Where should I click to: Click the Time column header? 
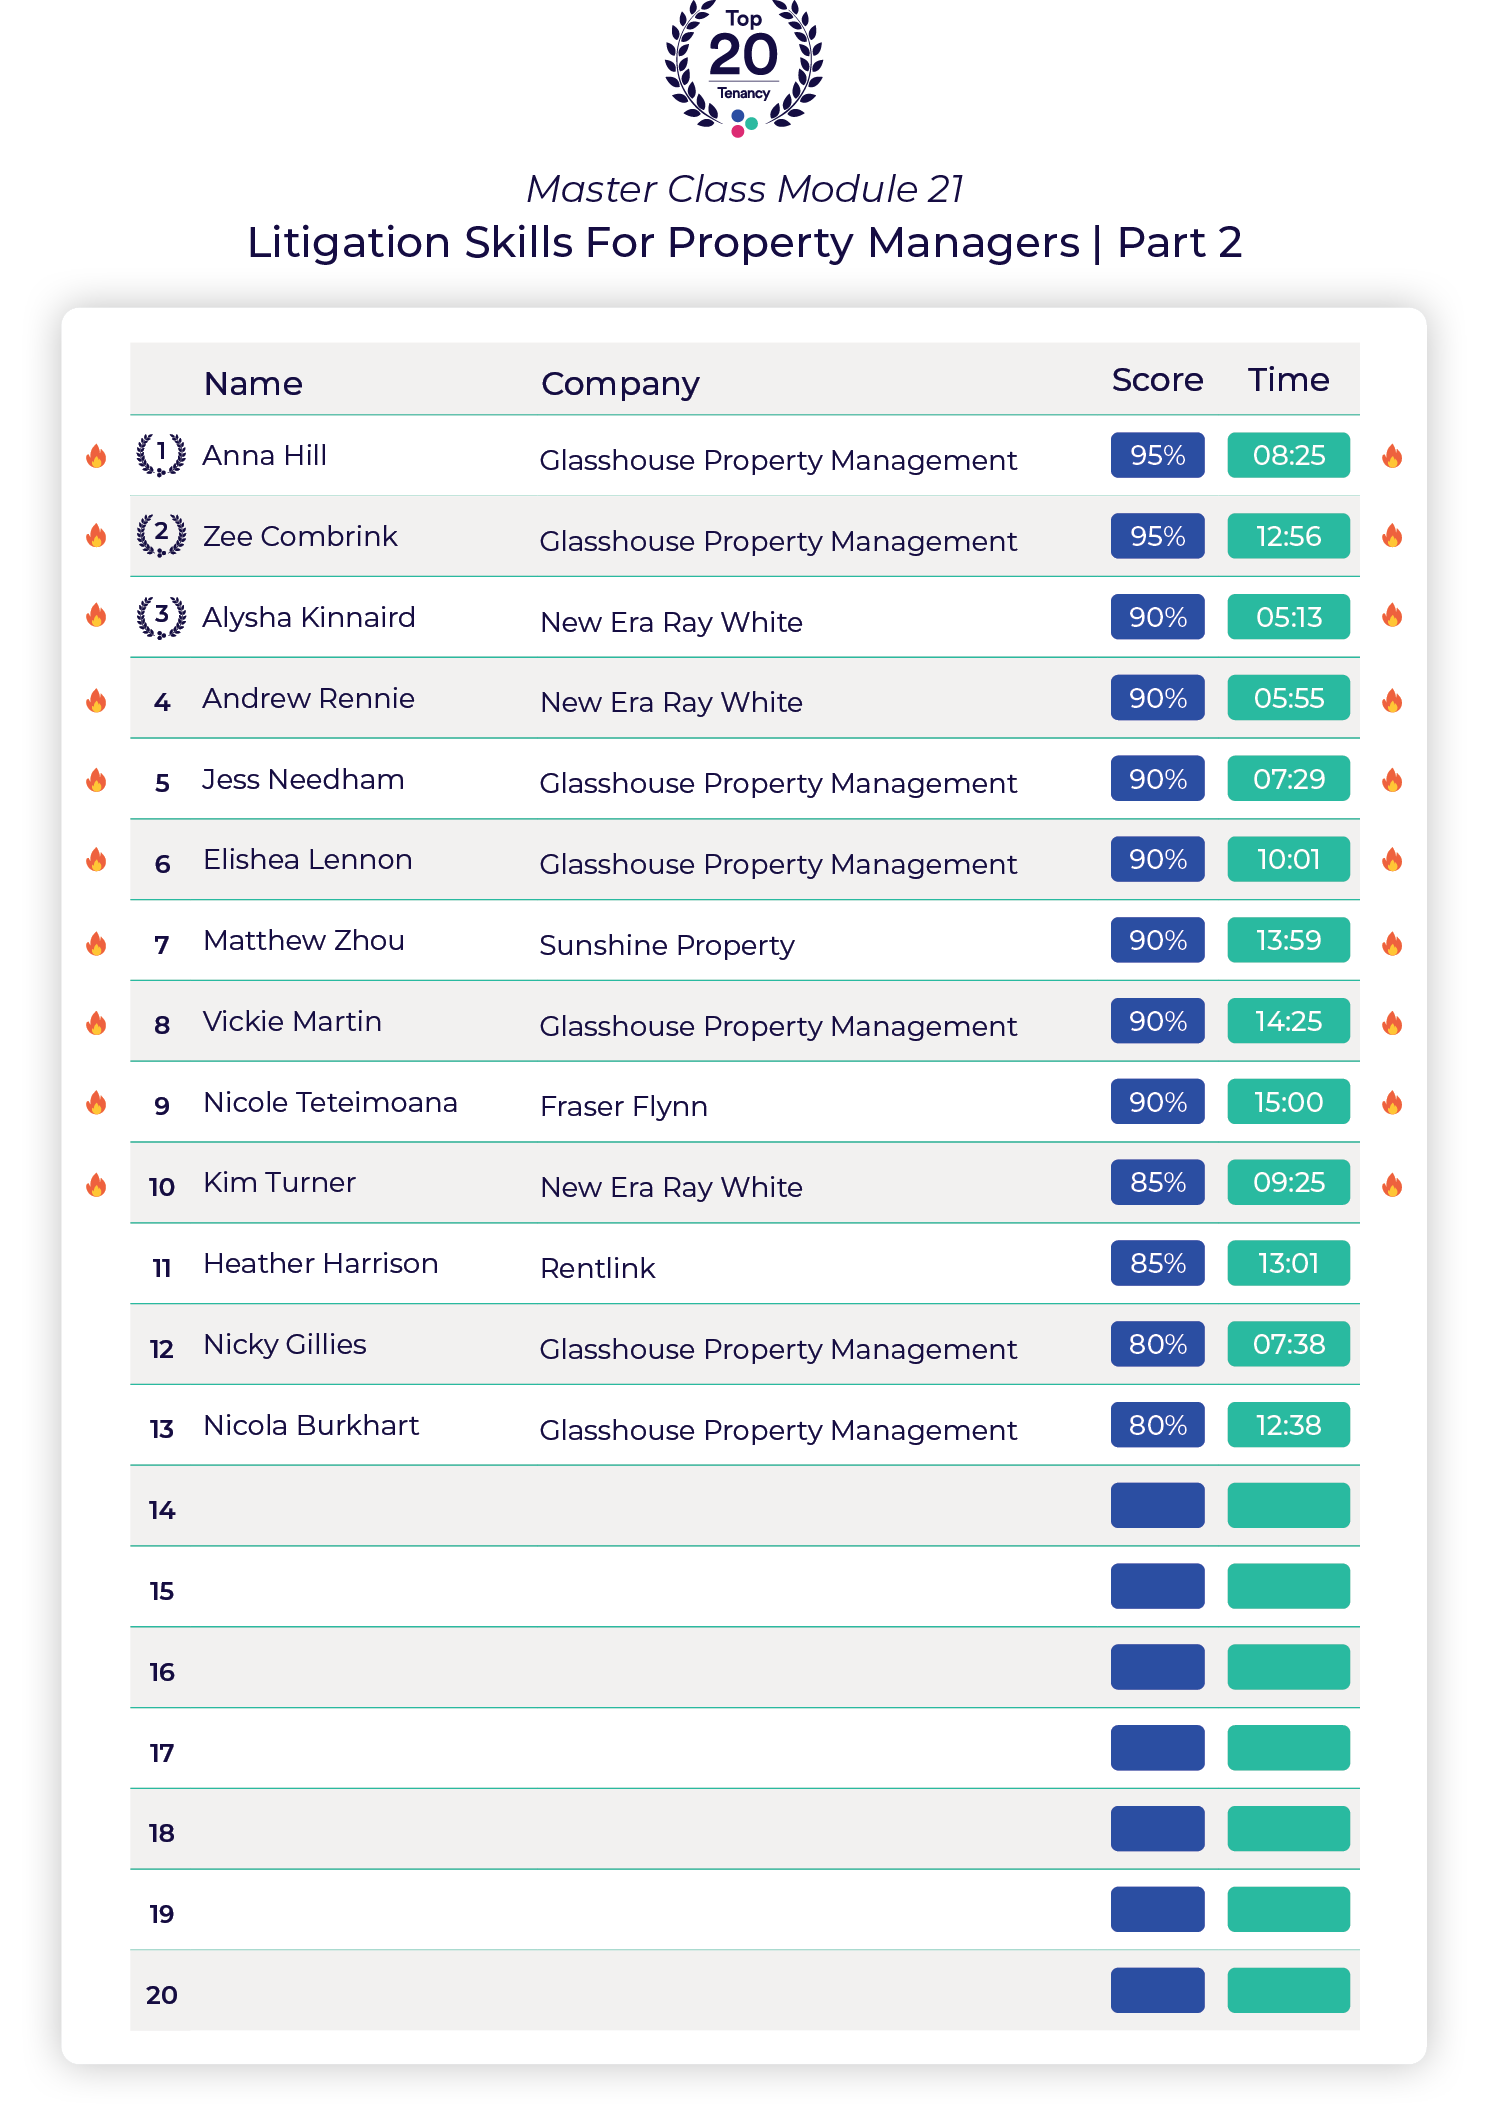pos(1288,380)
